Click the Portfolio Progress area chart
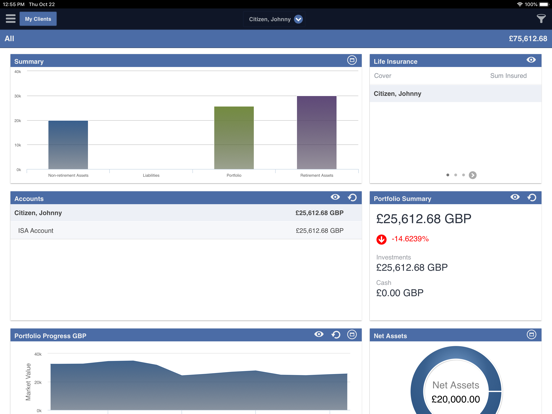 [199, 385]
